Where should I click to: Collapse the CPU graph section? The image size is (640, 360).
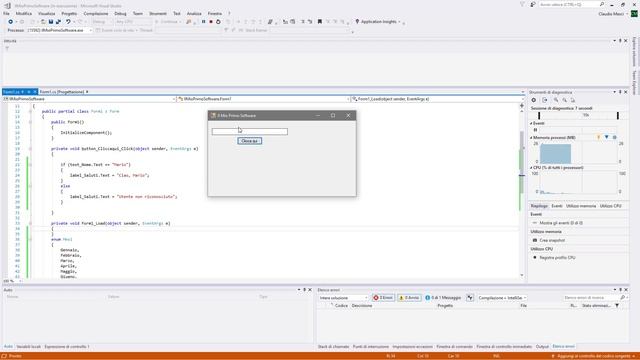[x=531, y=168]
